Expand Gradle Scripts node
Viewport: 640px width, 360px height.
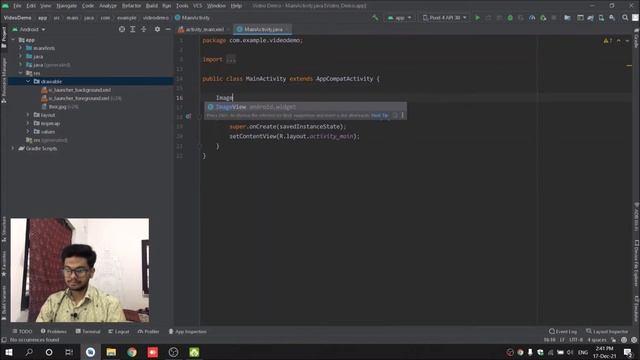[13, 148]
